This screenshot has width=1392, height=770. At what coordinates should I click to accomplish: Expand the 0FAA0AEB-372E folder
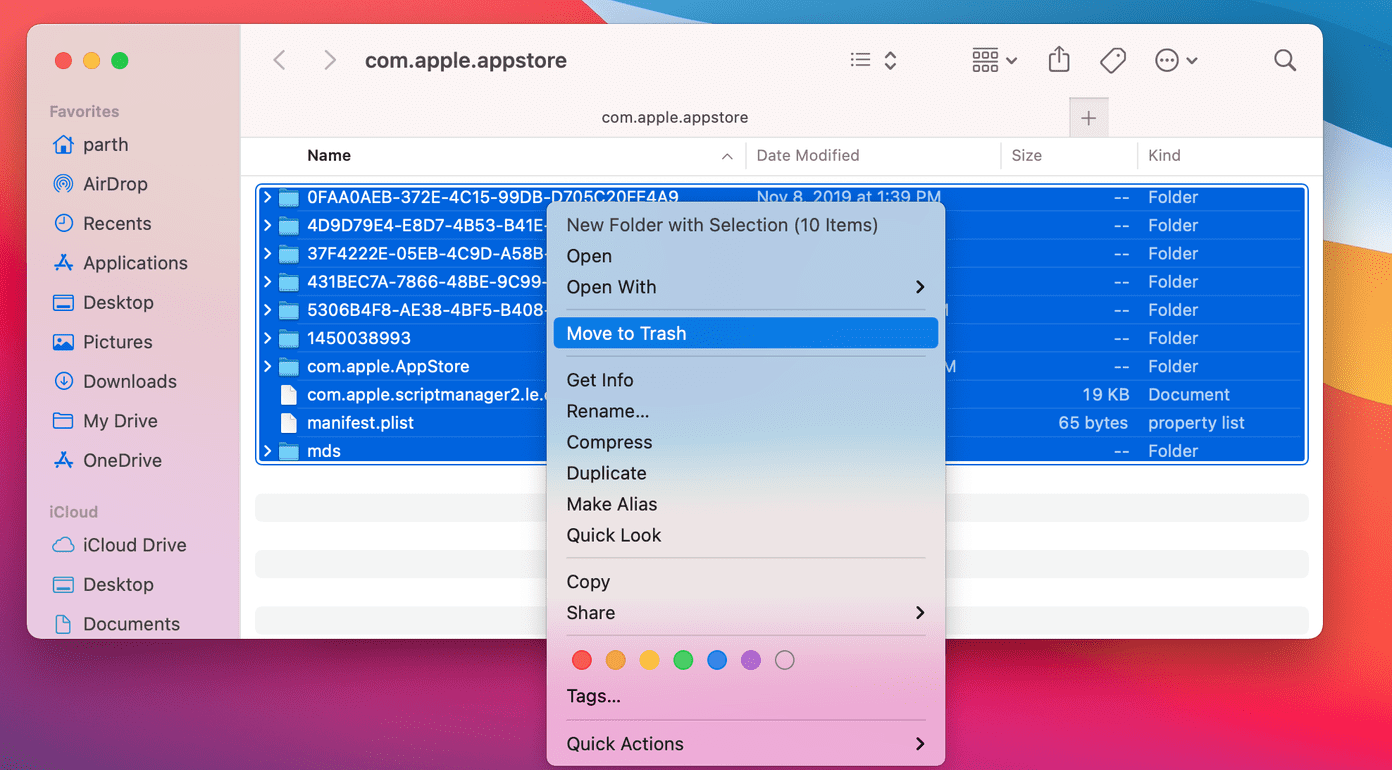267,197
